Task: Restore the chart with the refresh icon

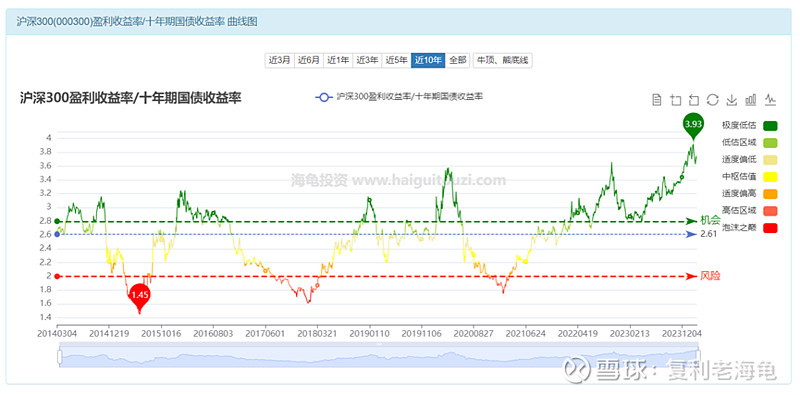Action: click(x=713, y=100)
